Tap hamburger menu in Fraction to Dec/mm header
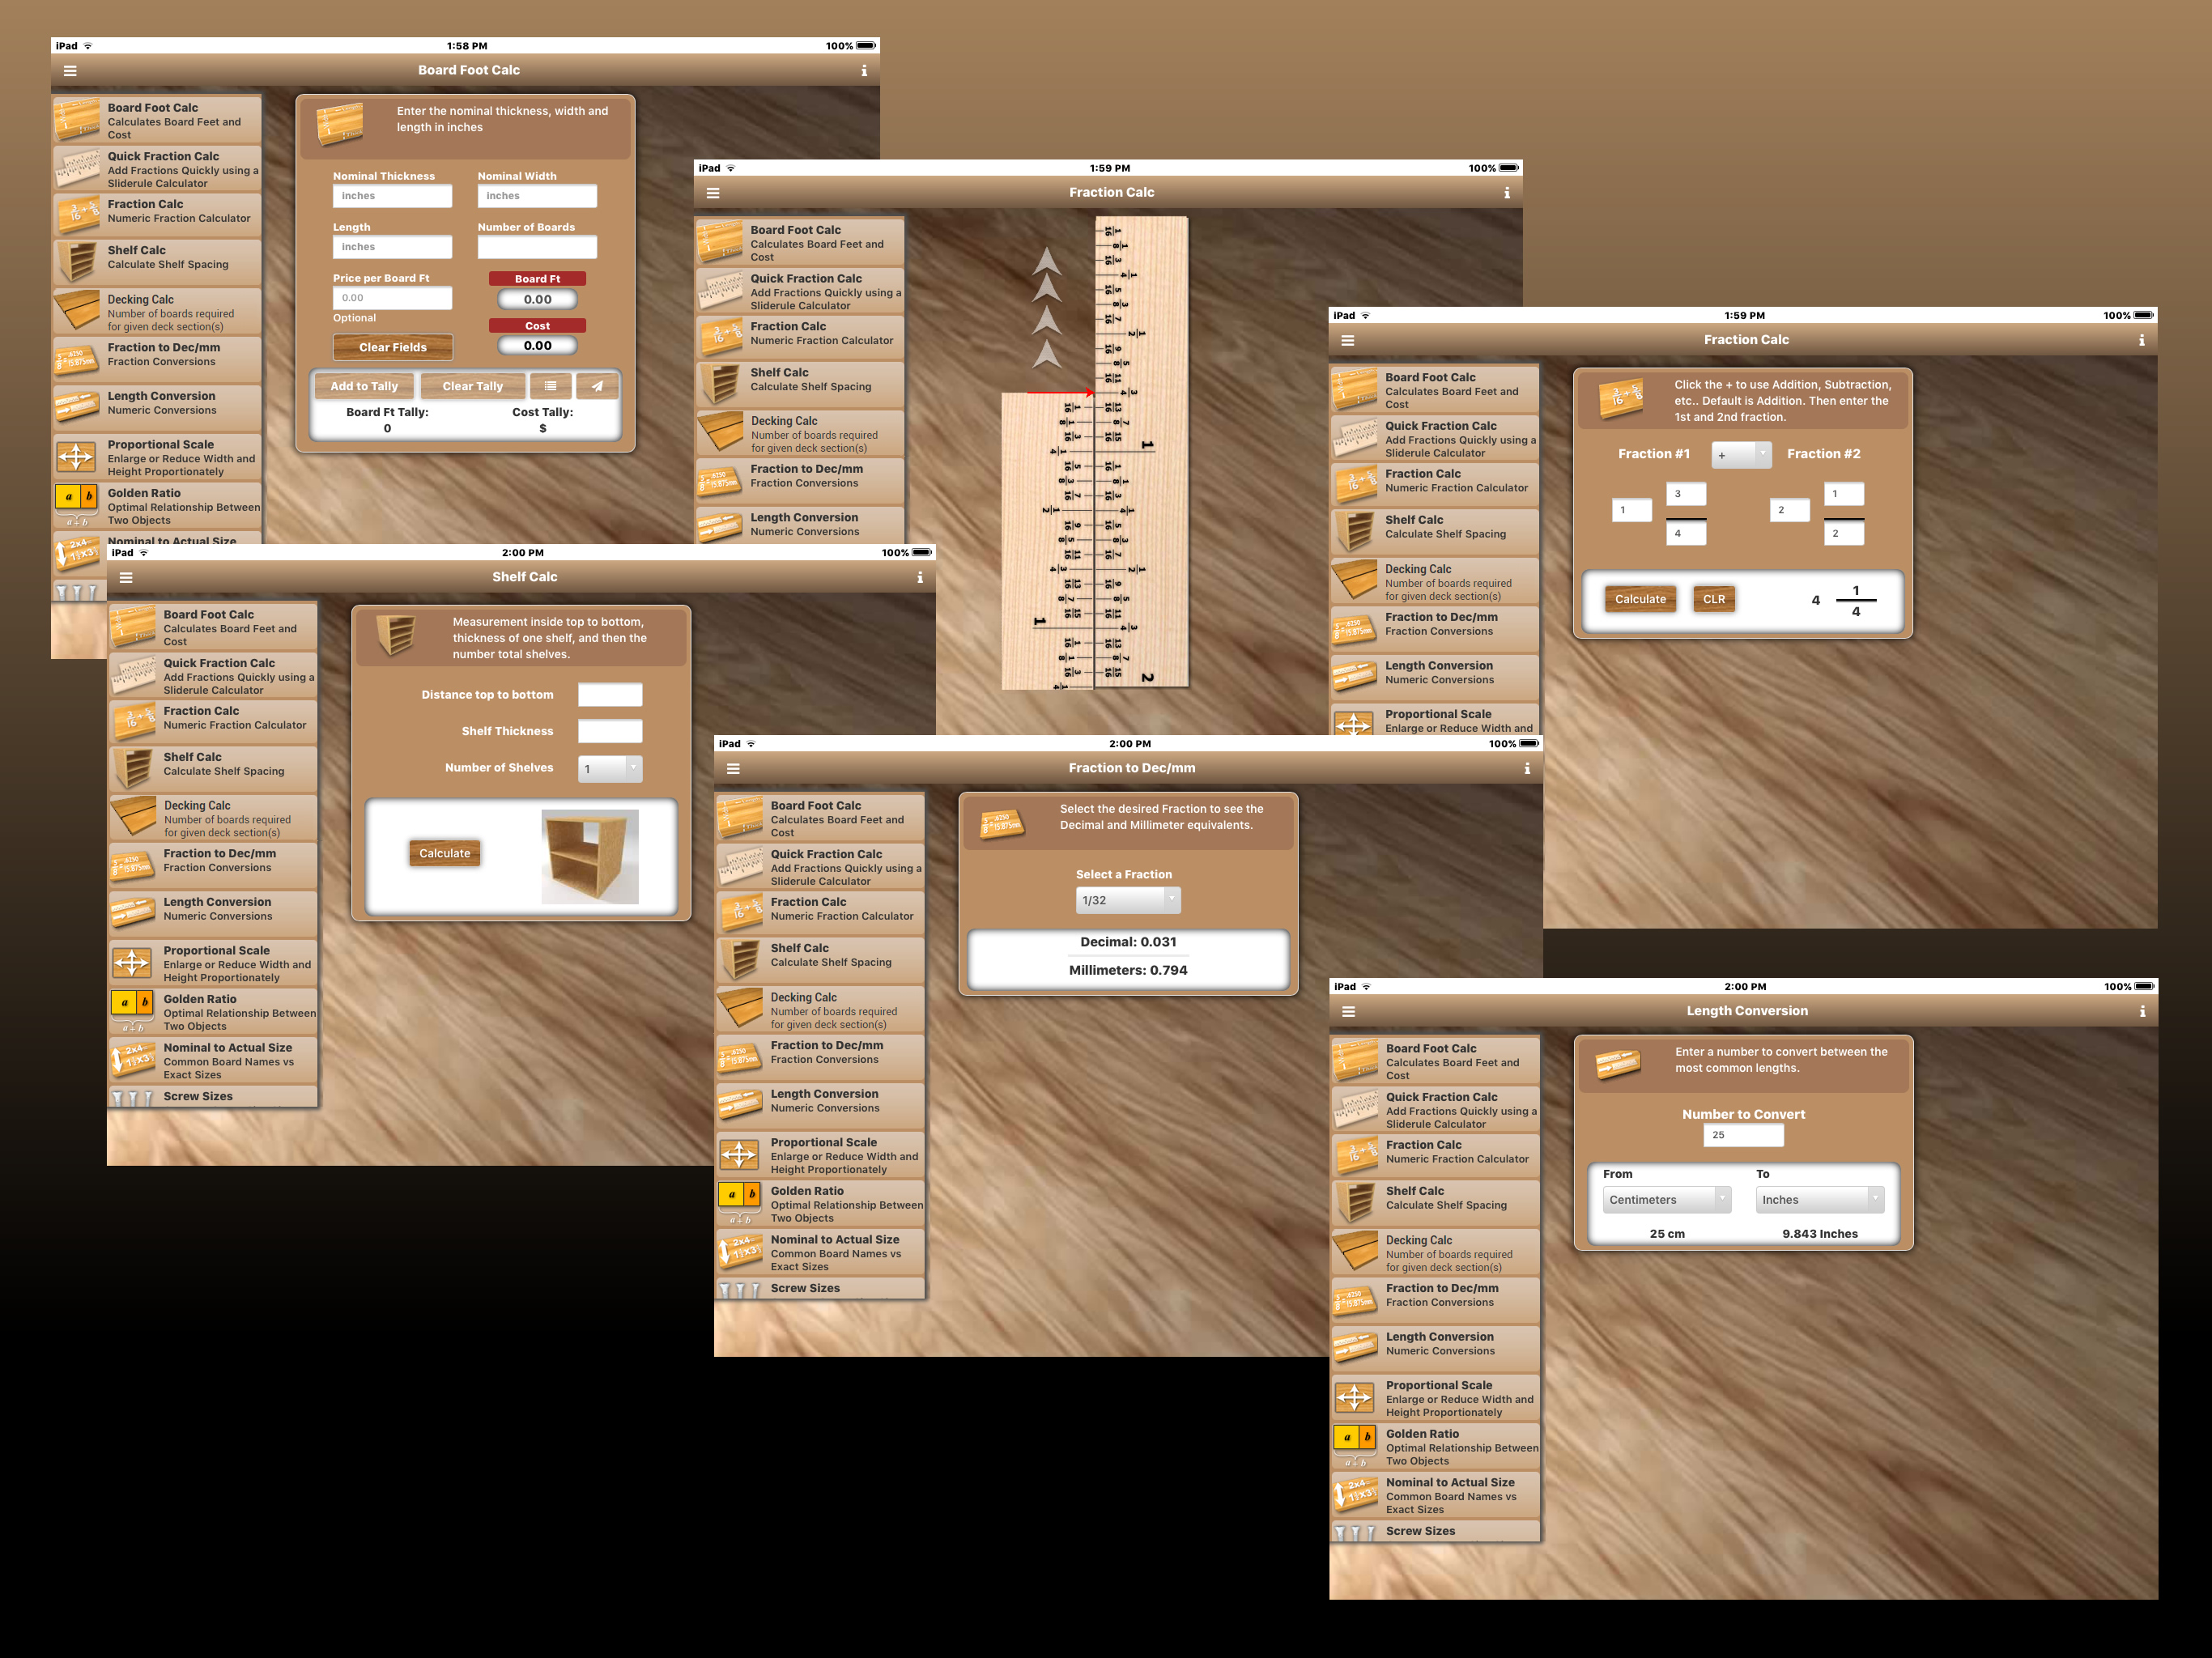Screen dimensions: 2212x1658 (733, 768)
